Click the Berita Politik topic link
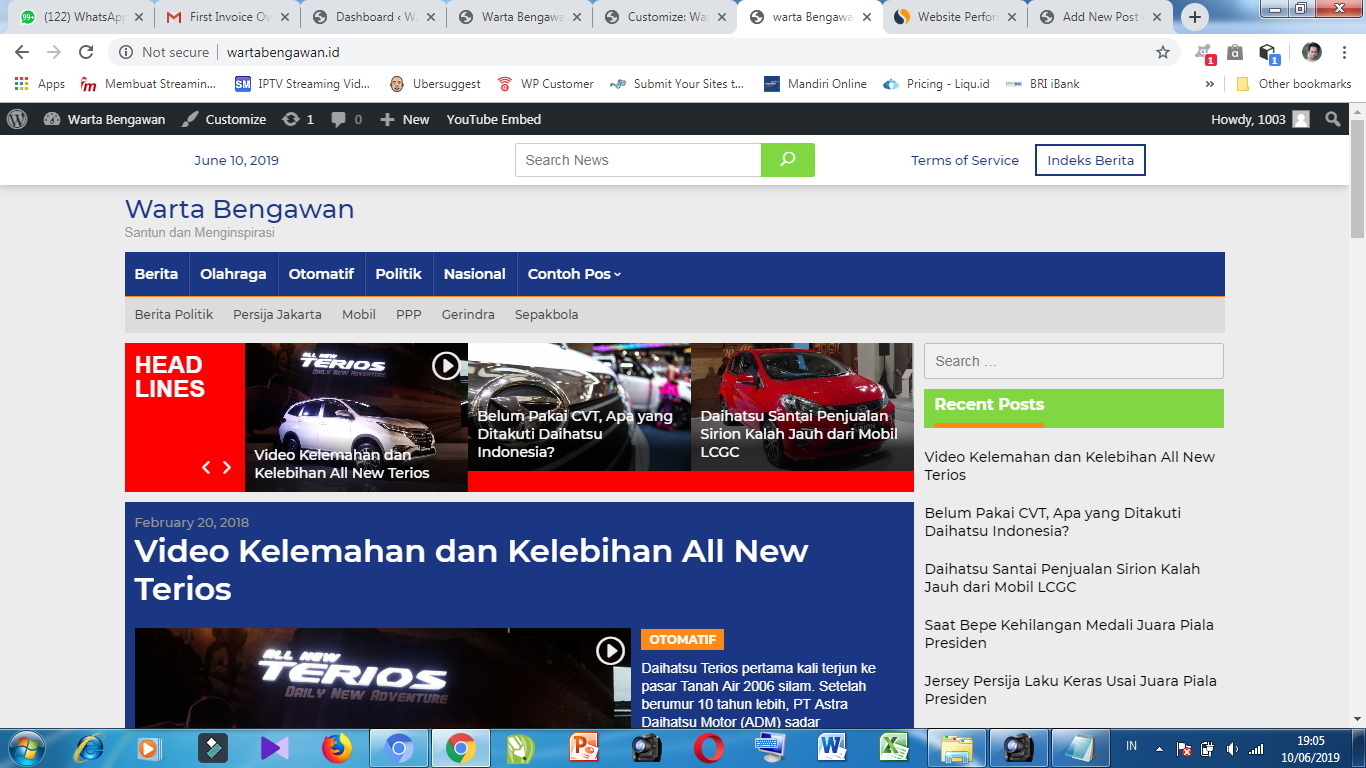 click(174, 314)
